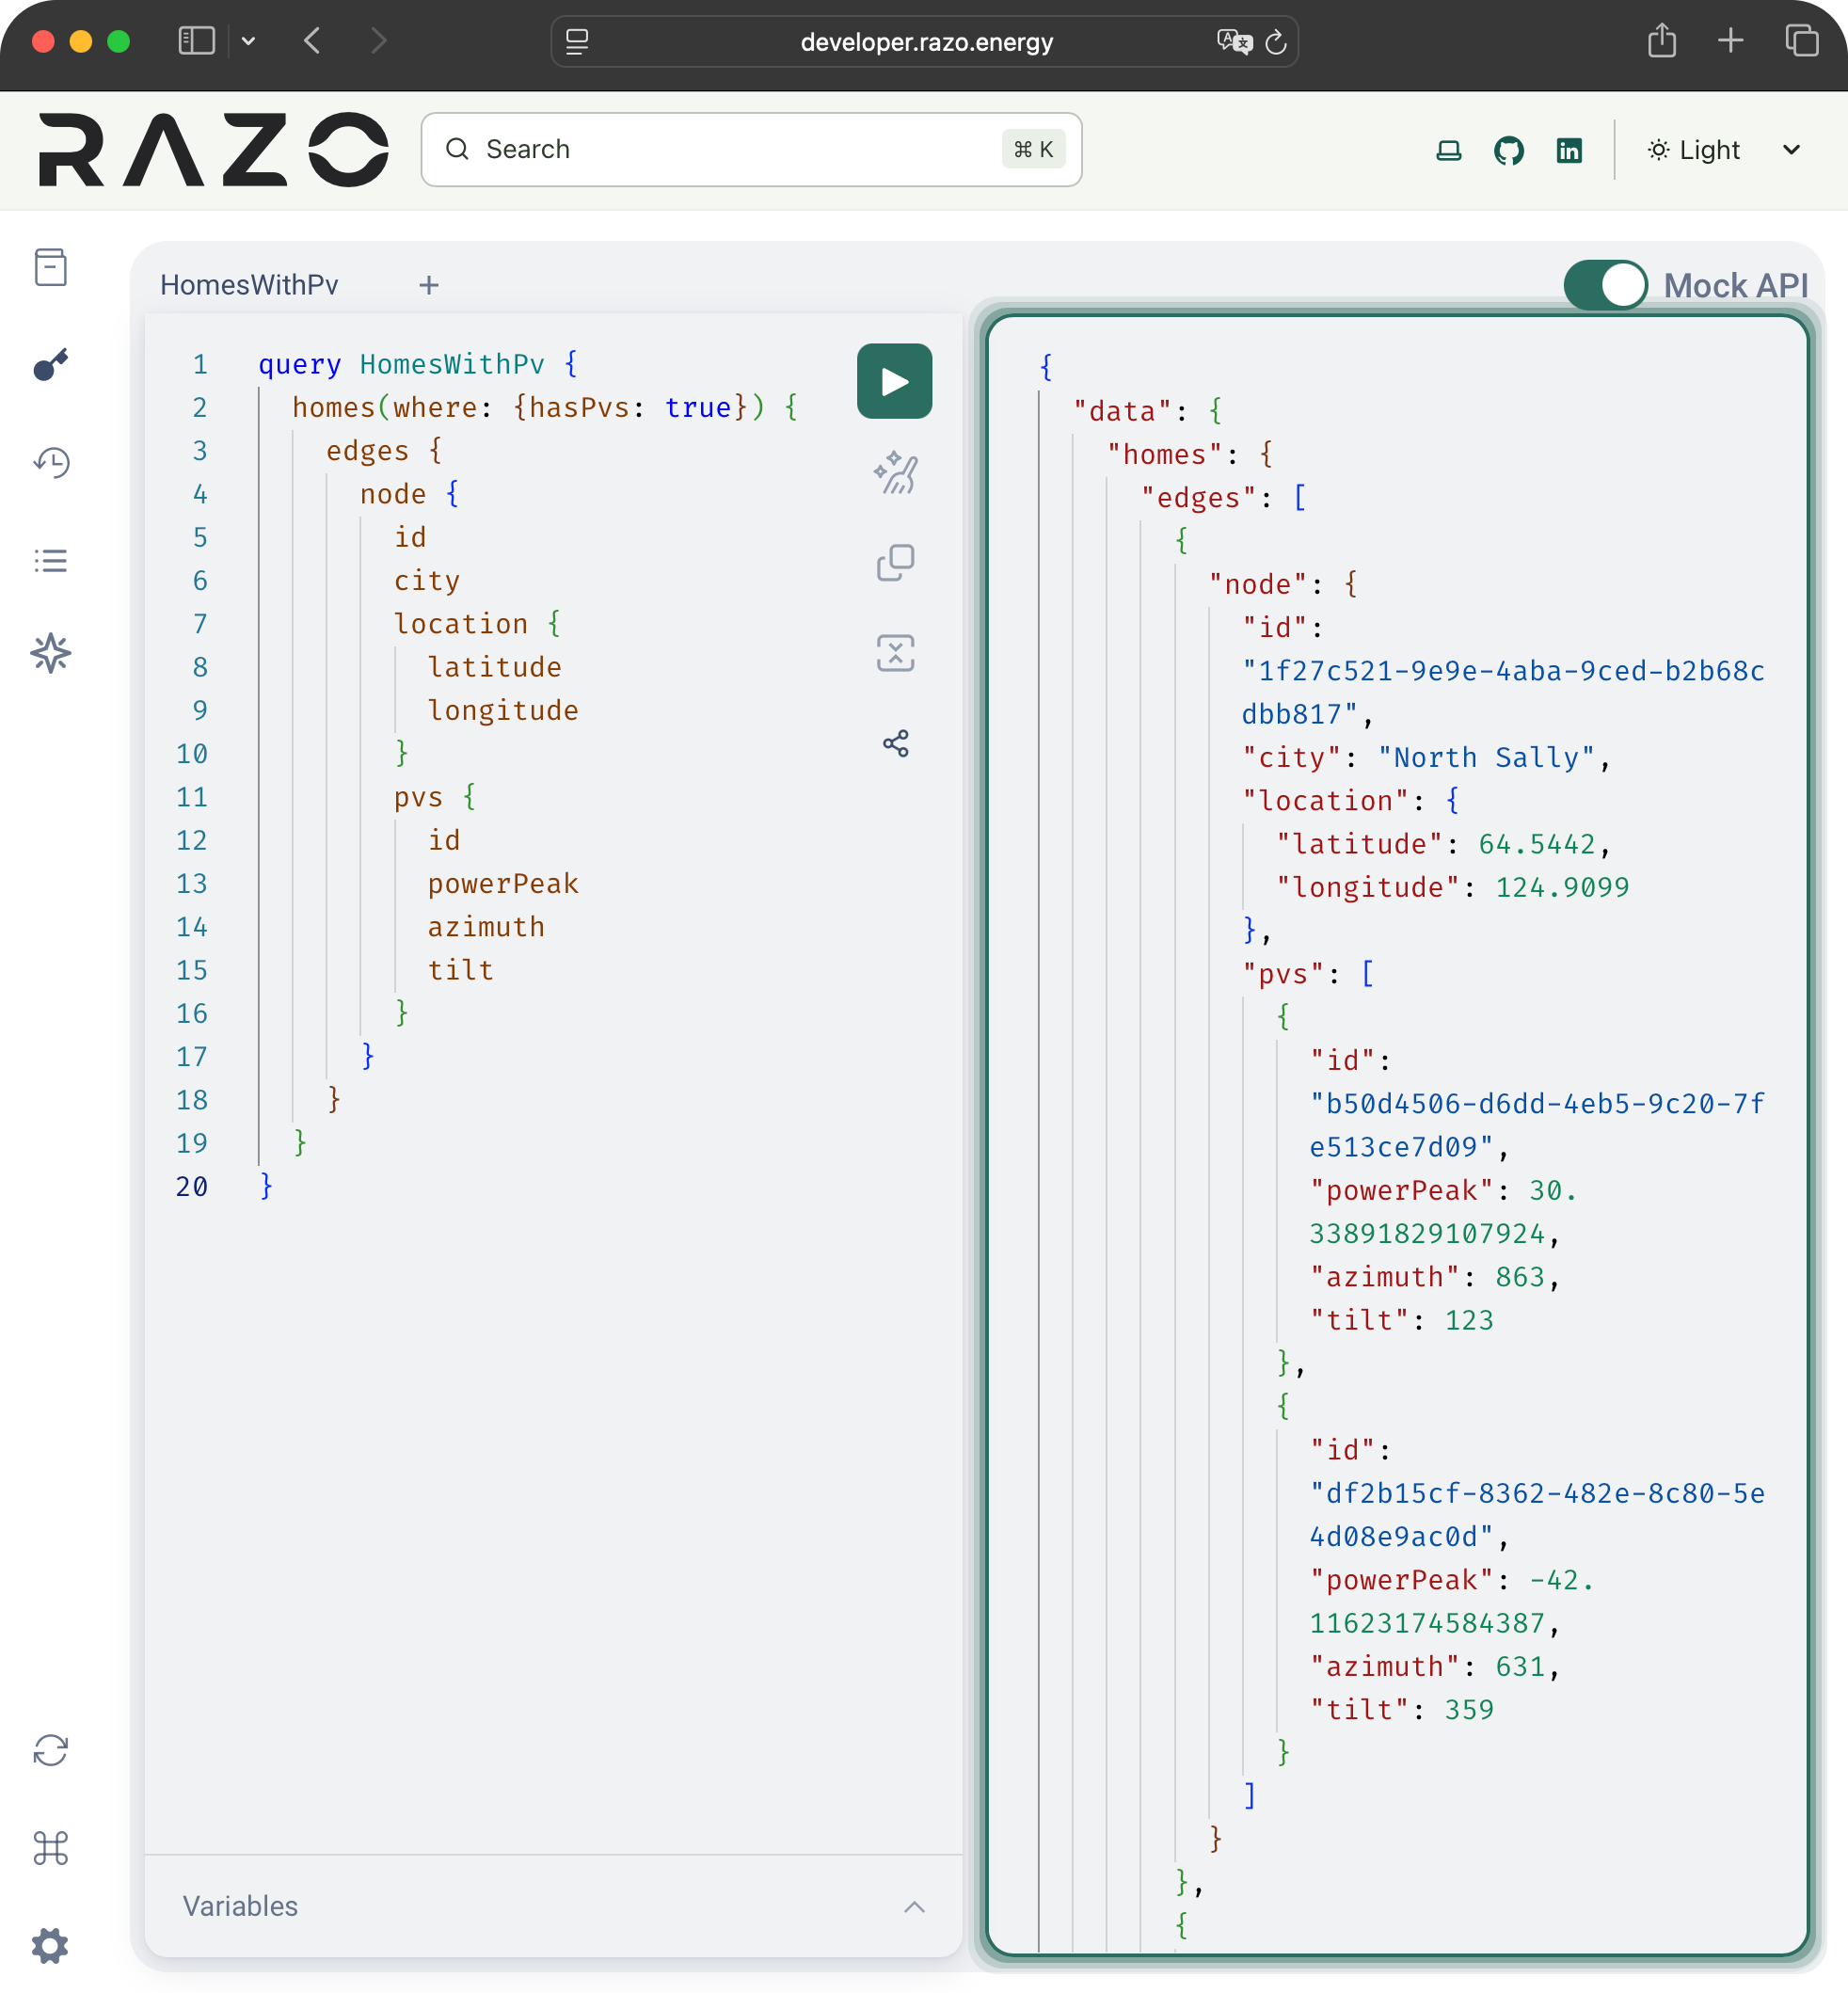Image resolution: width=1848 pixels, height=1993 pixels.
Task: Open the settings gear icon
Action: 50,1945
